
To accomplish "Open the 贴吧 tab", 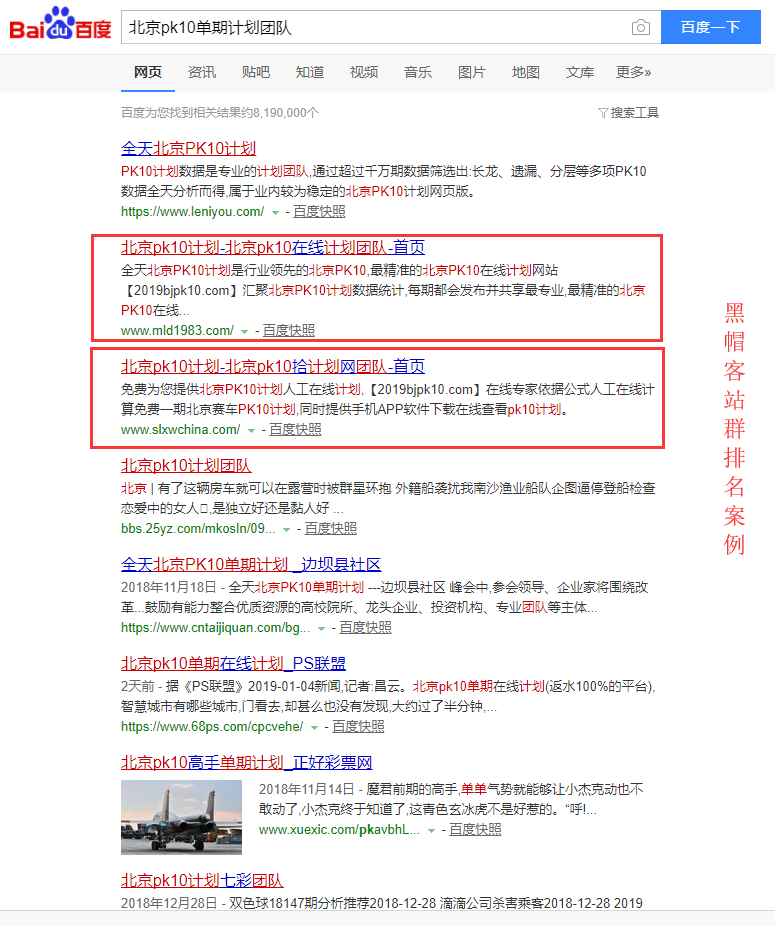I will point(256,72).
